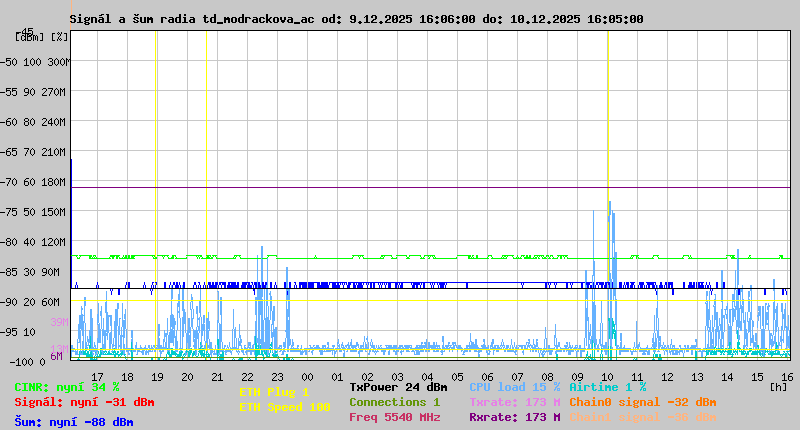Click hour '06' on the time axis

pyautogui.click(x=487, y=377)
